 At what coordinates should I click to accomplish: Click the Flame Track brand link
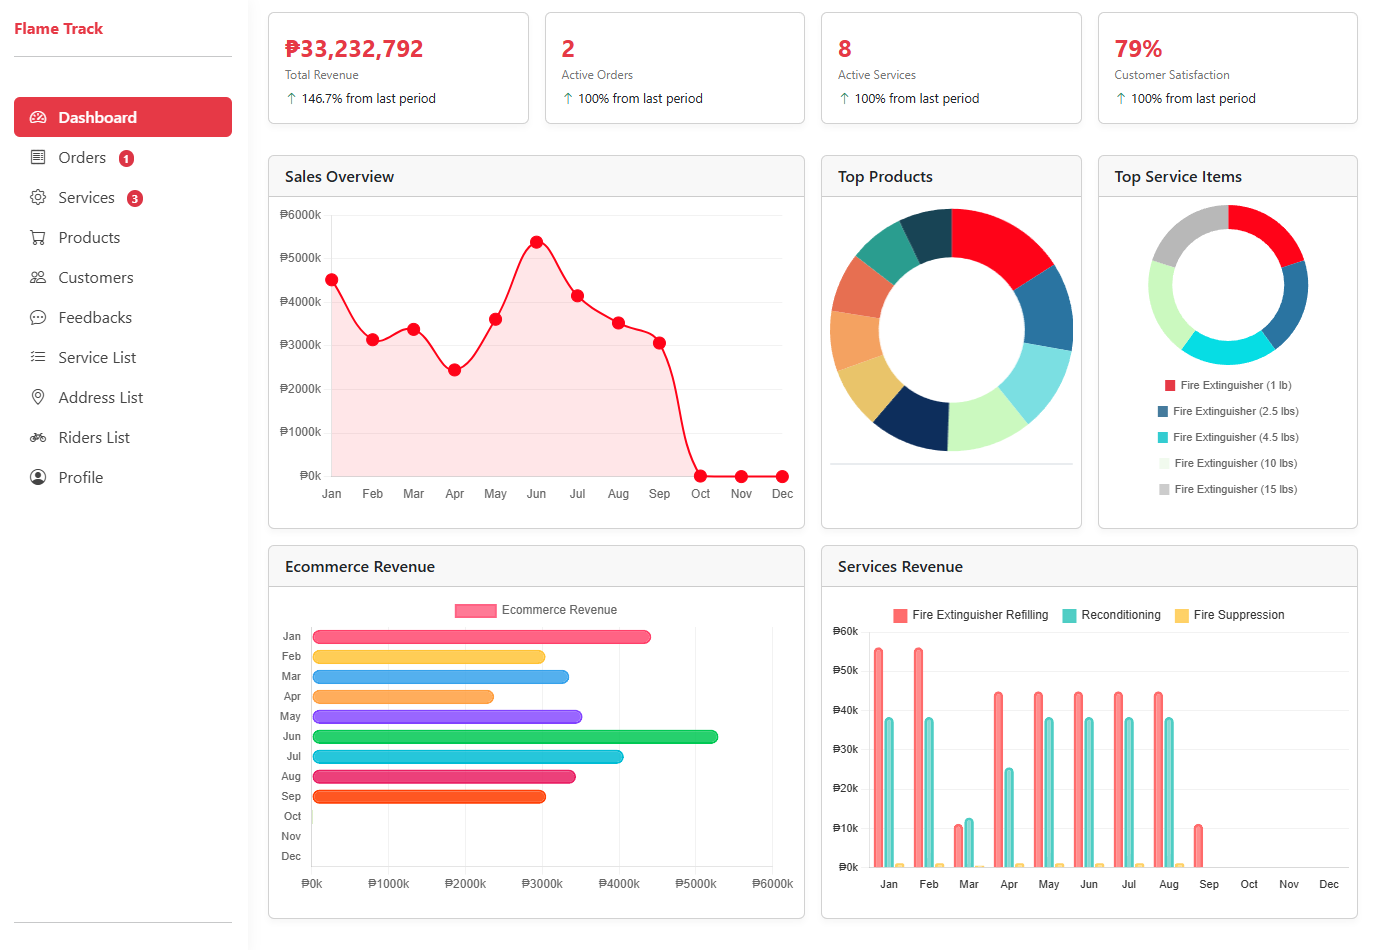click(58, 28)
